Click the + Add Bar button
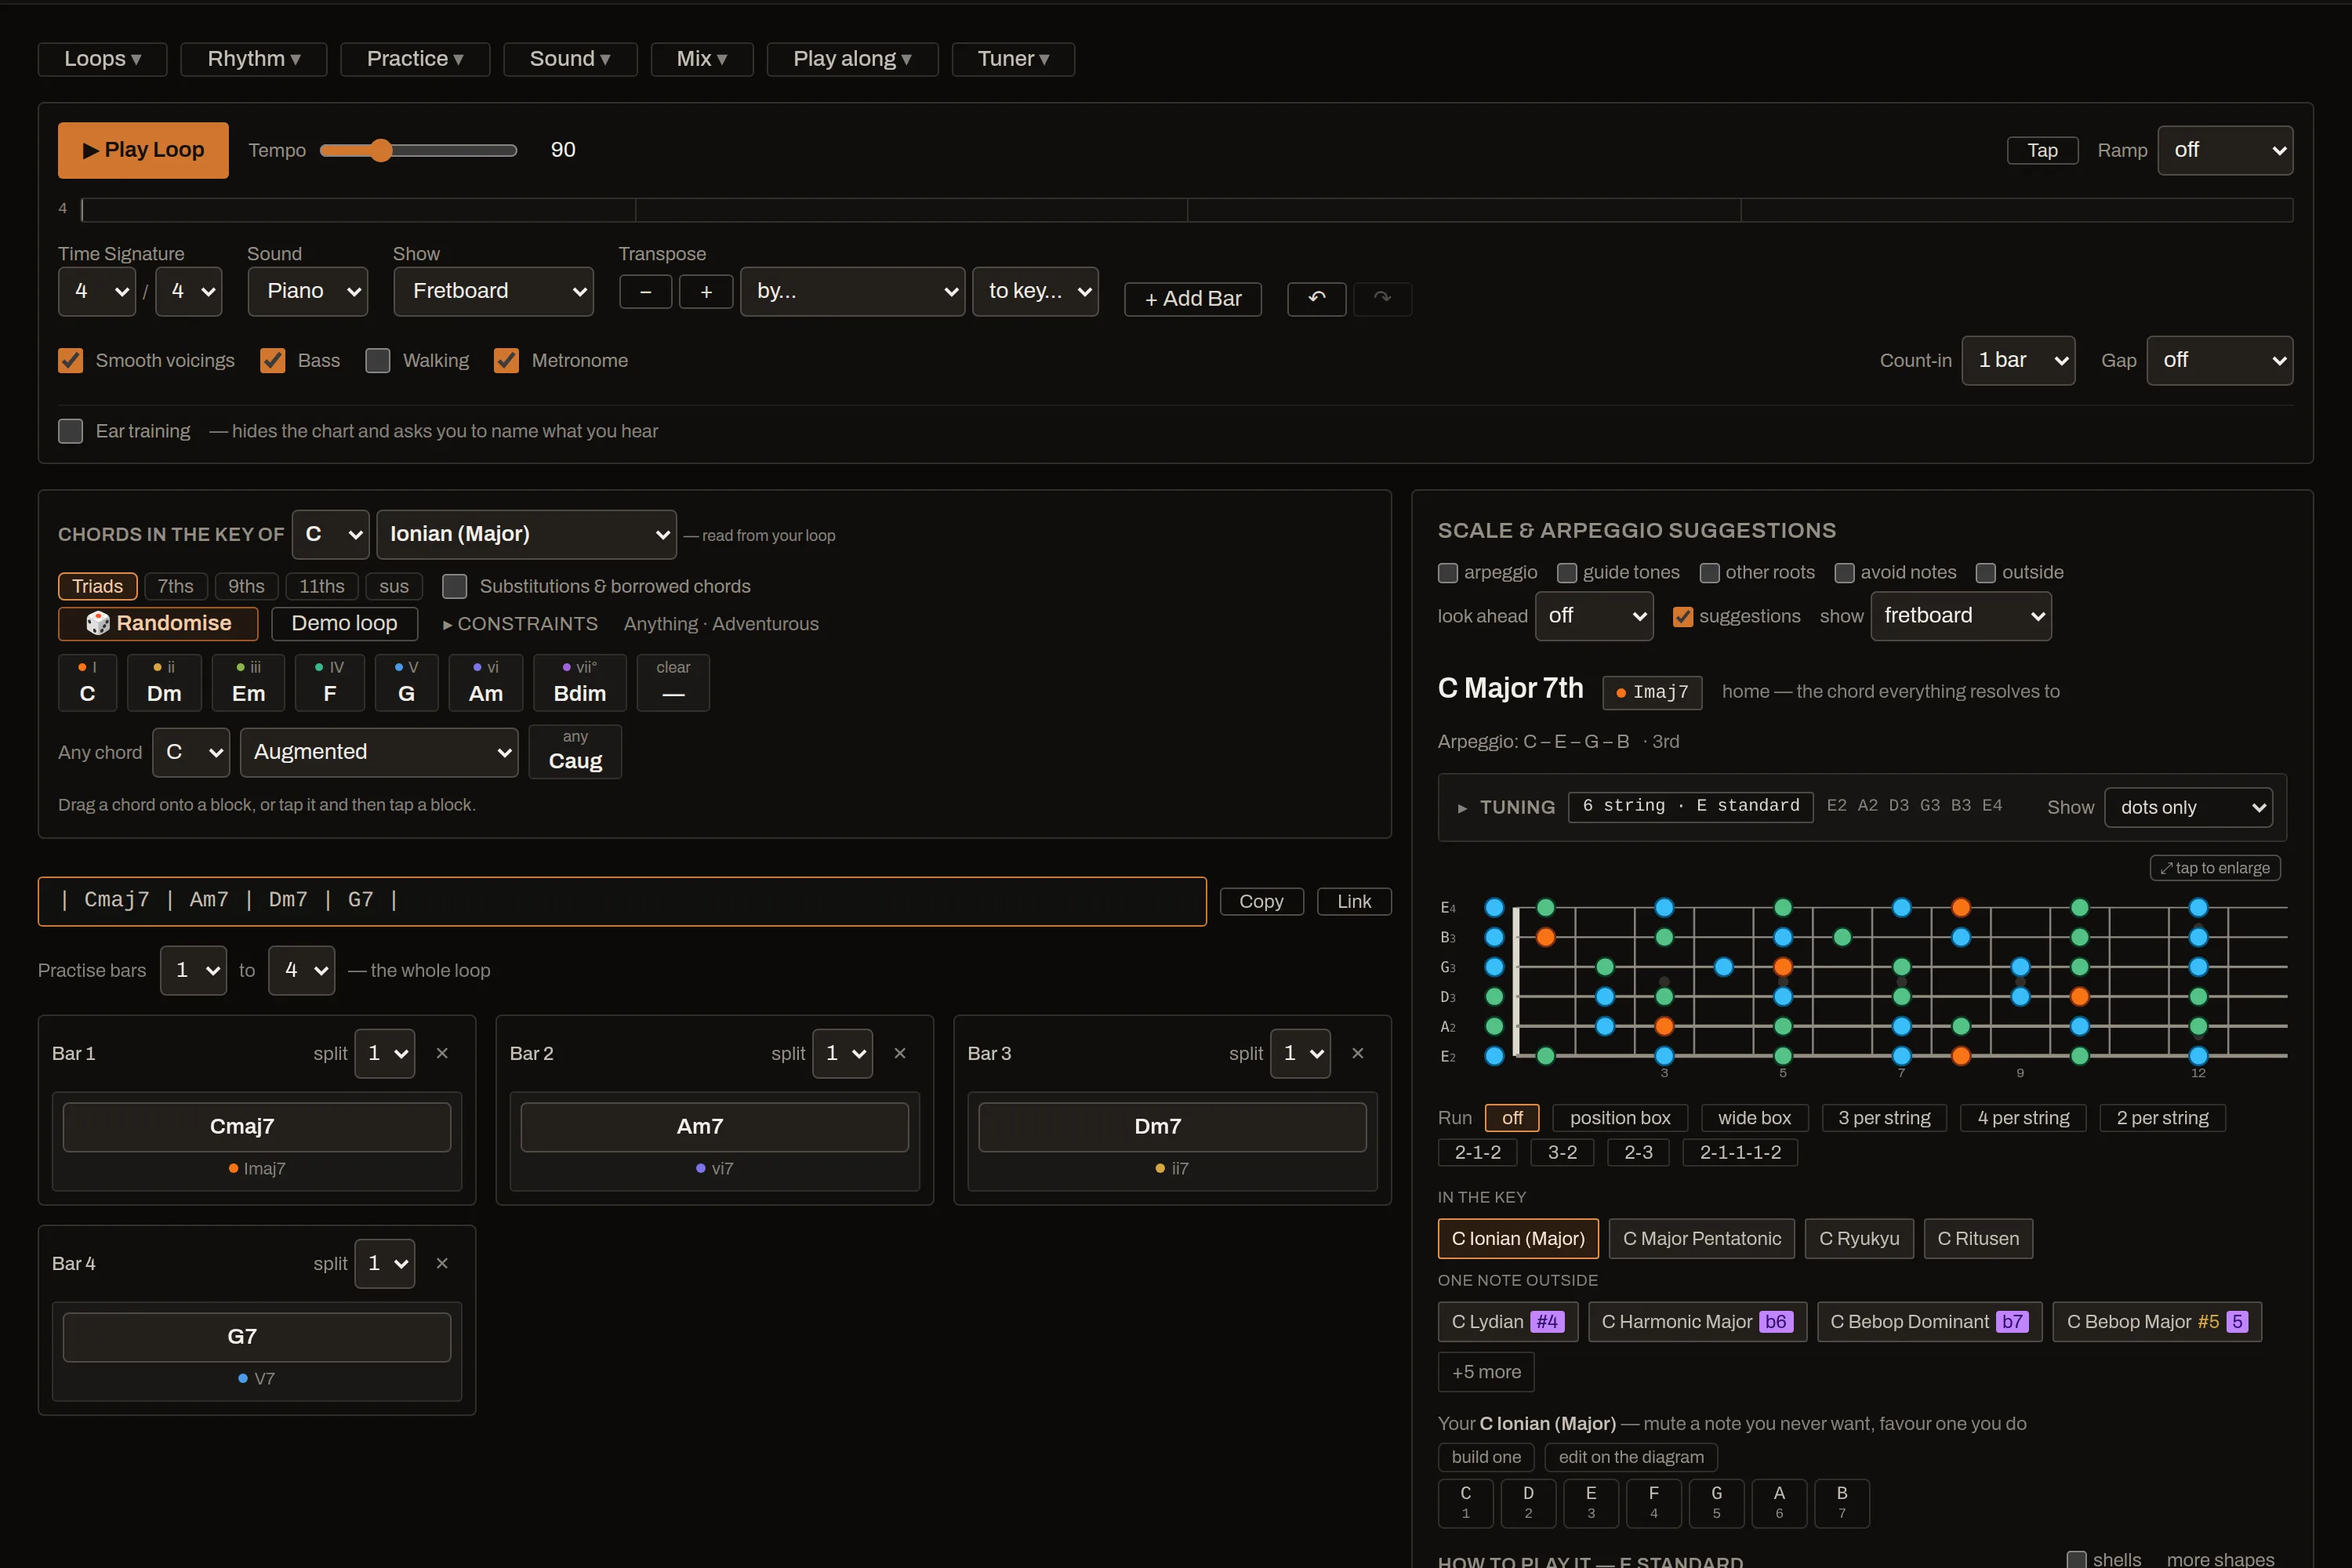 point(1193,299)
